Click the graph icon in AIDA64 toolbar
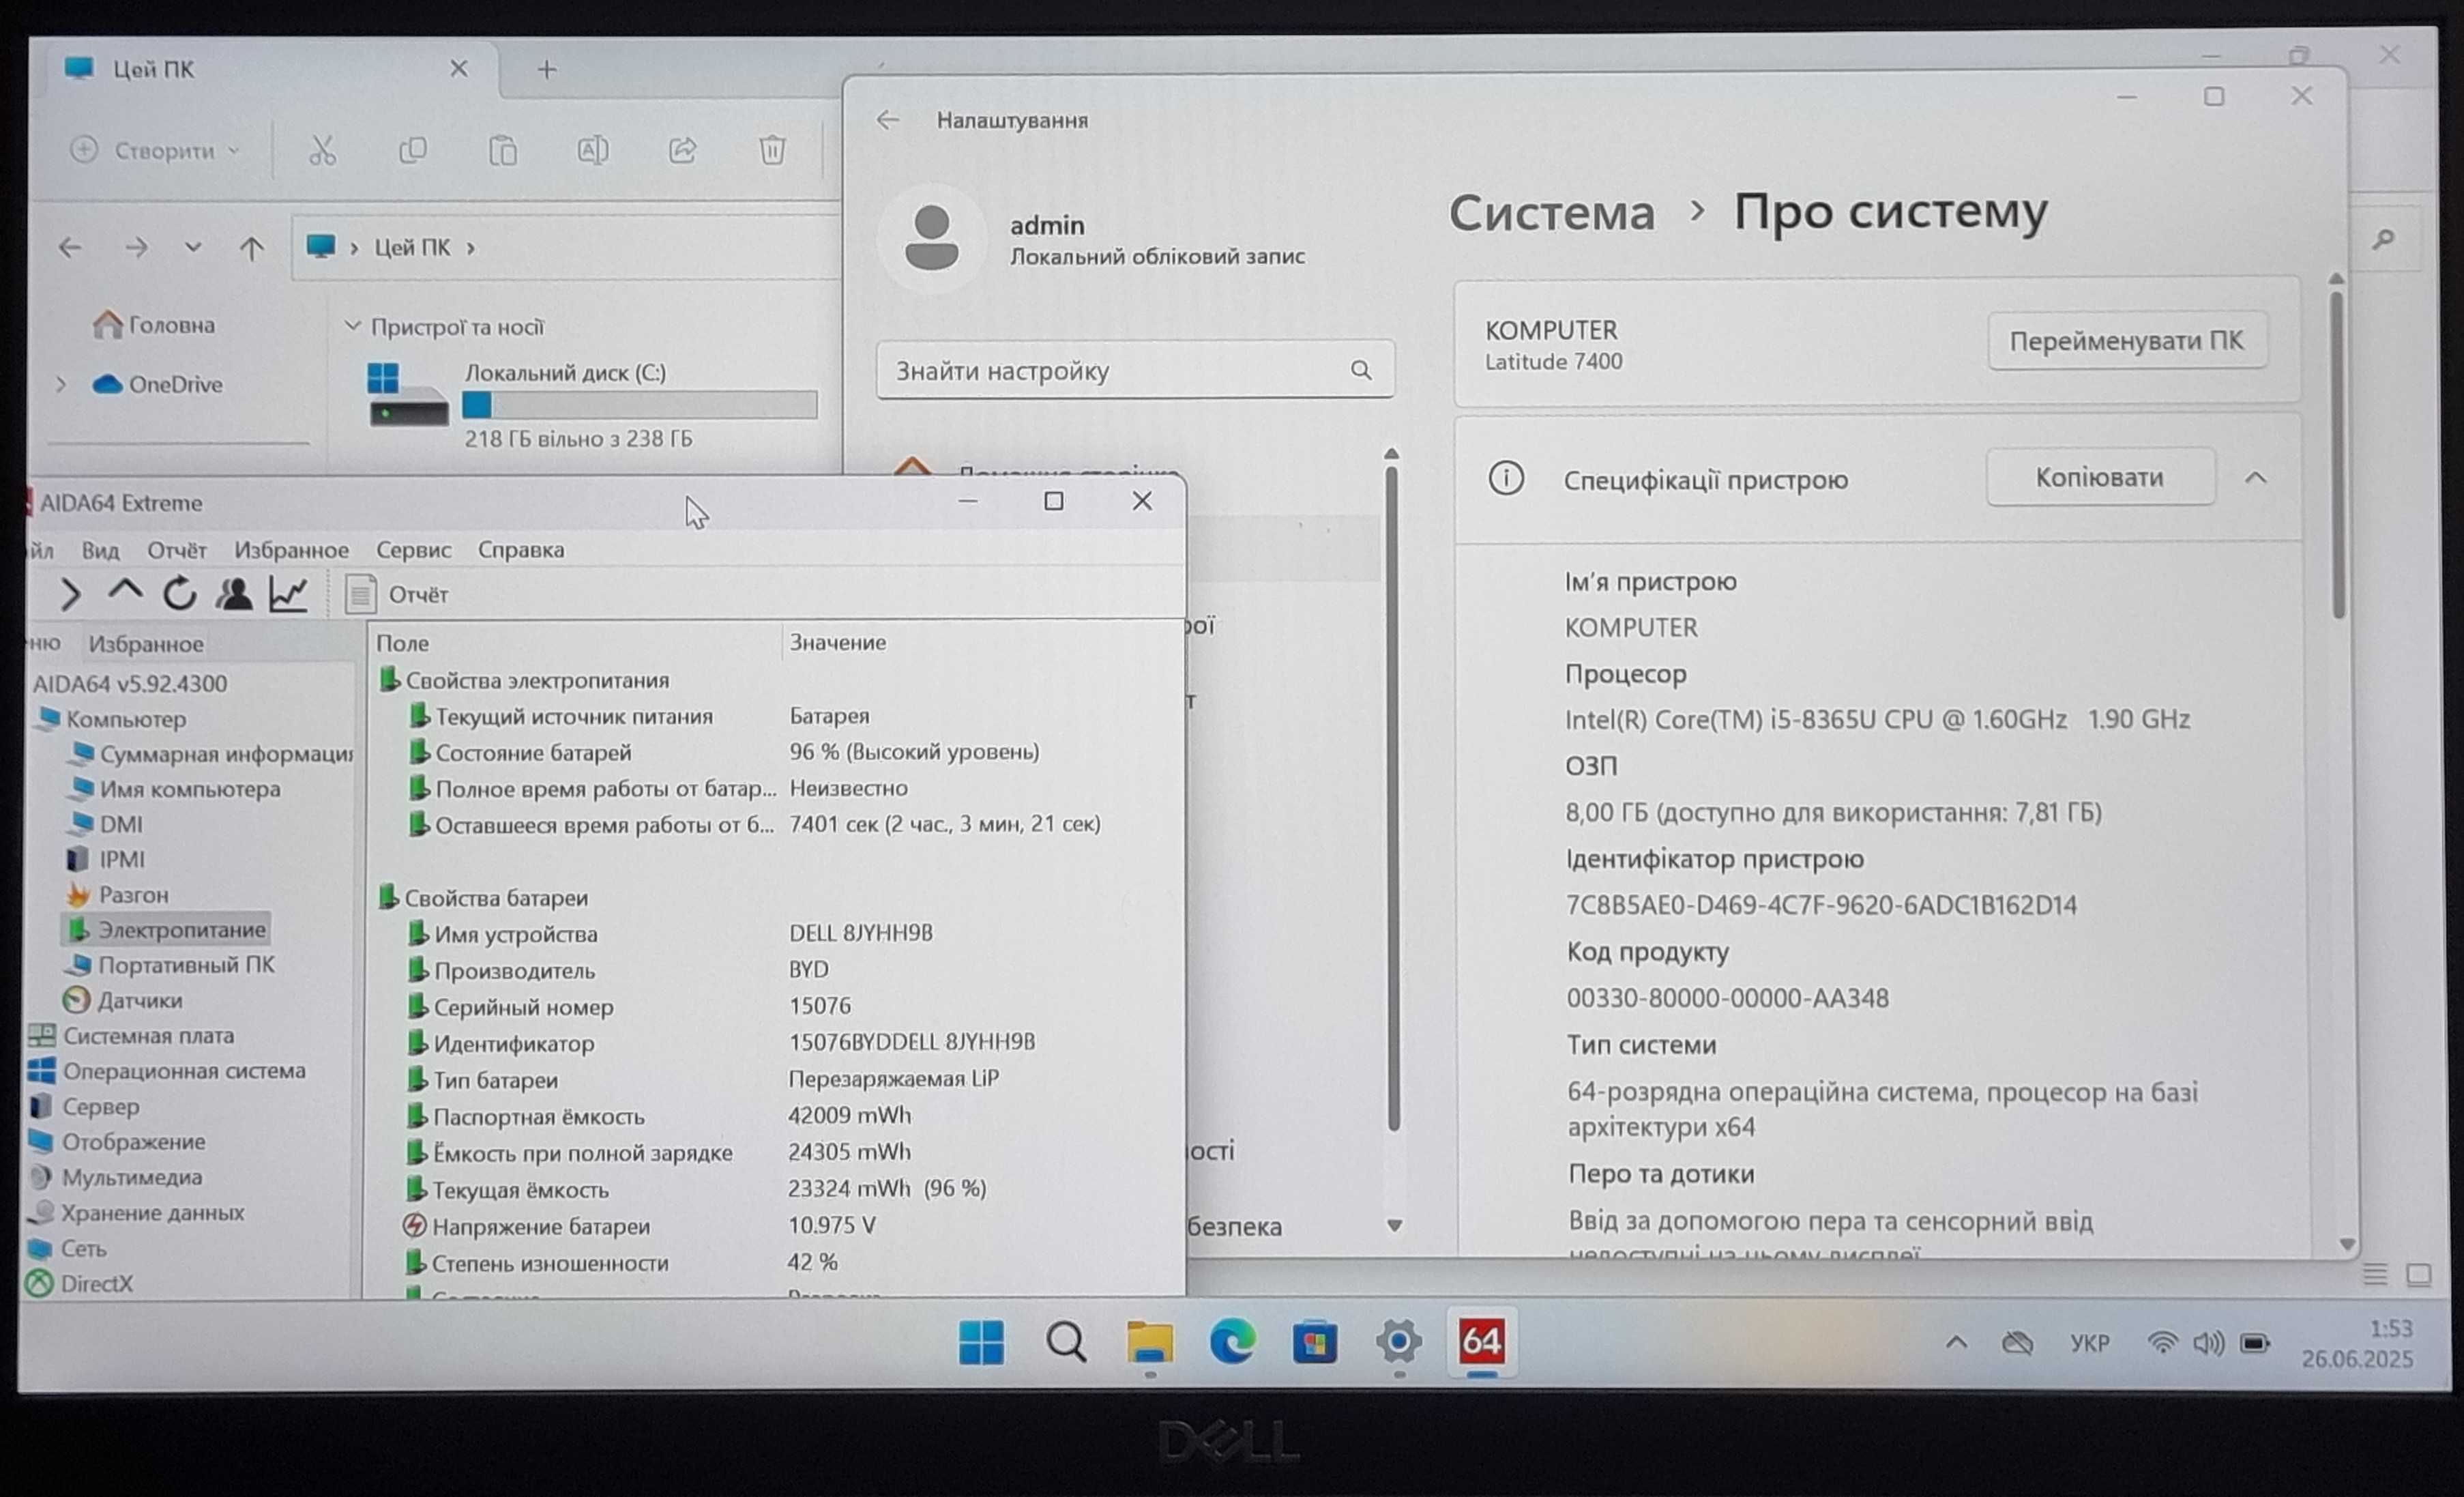Viewport: 2464px width, 1497px height. point(288,594)
